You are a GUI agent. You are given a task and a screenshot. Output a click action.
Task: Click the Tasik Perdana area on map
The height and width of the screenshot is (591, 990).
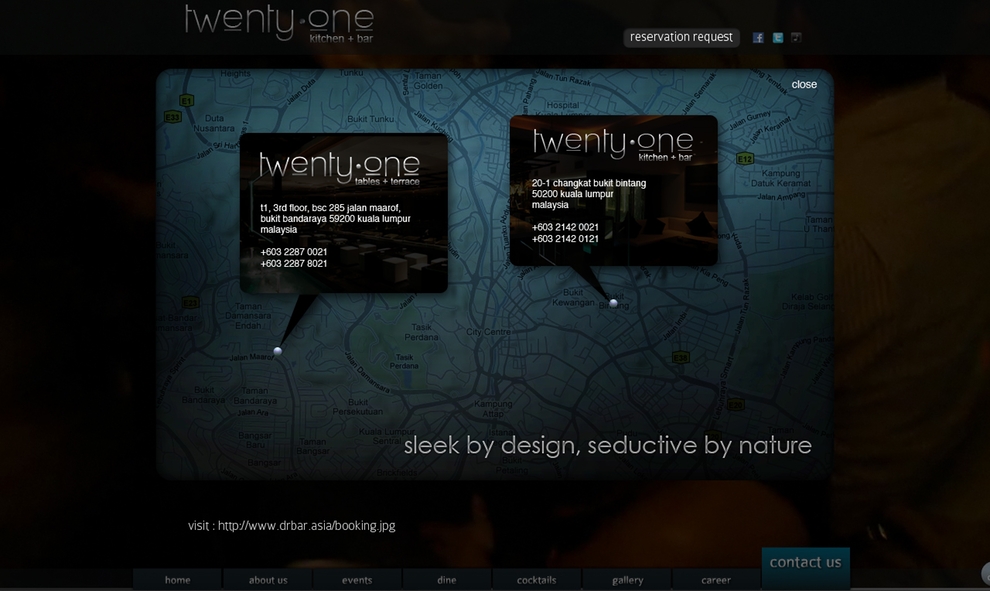[421, 333]
